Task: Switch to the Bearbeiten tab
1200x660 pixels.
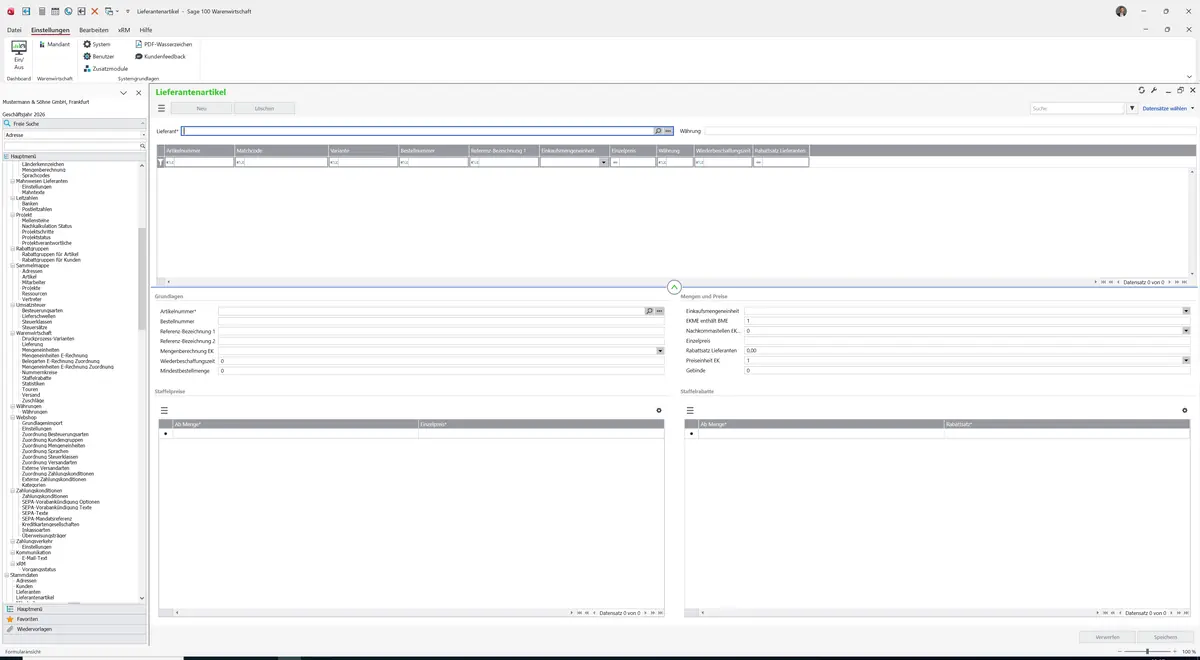Action: click(94, 30)
